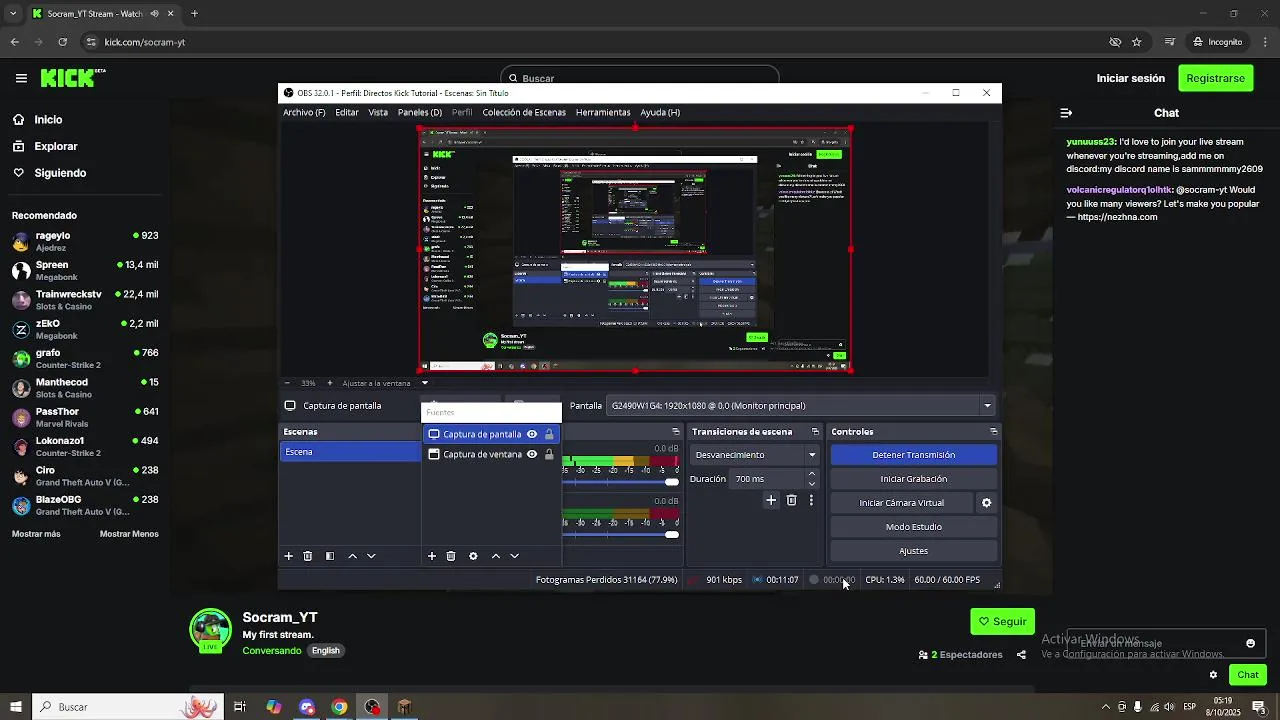Open Colección de Escenas menu

pos(524,113)
